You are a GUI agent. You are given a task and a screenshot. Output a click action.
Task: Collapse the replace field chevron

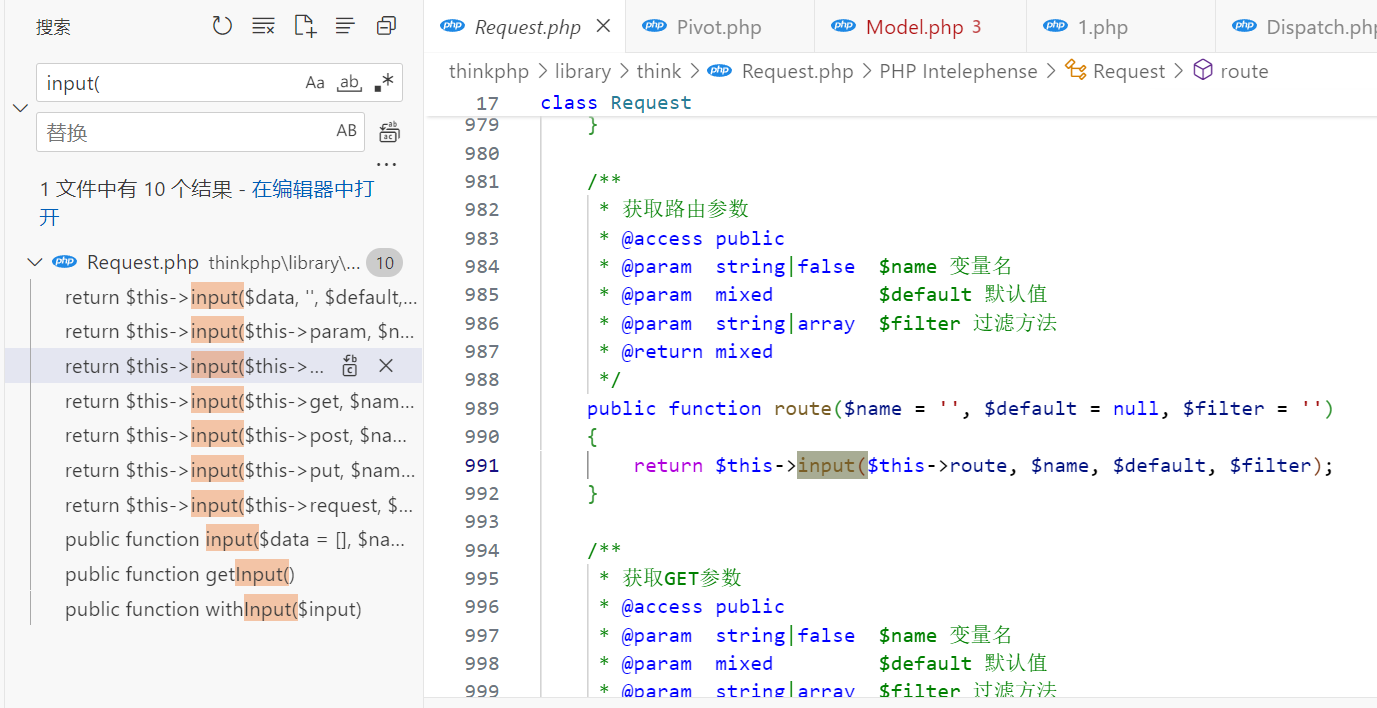point(20,107)
